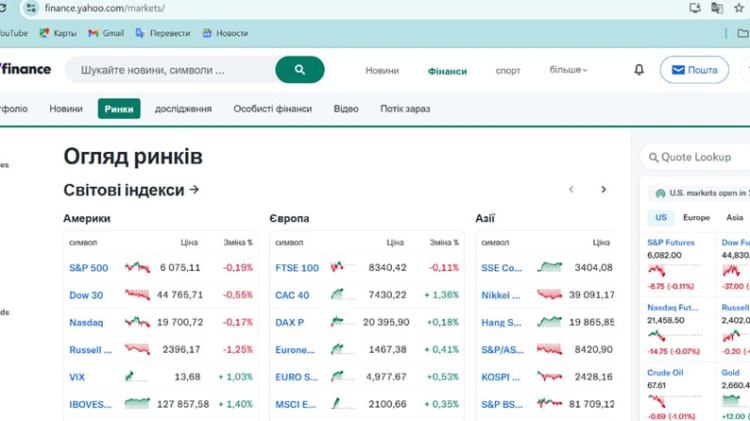This screenshot has width=750, height=421.
Task: Open site information icon beside URL
Action: click(x=33, y=8)
